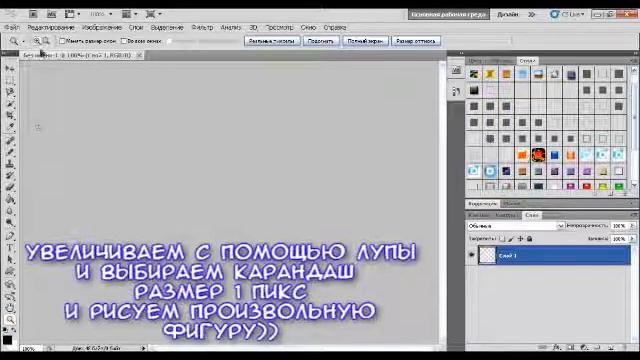Open the Фильтр menu
640x360 pixels.
tap(202, 27)
